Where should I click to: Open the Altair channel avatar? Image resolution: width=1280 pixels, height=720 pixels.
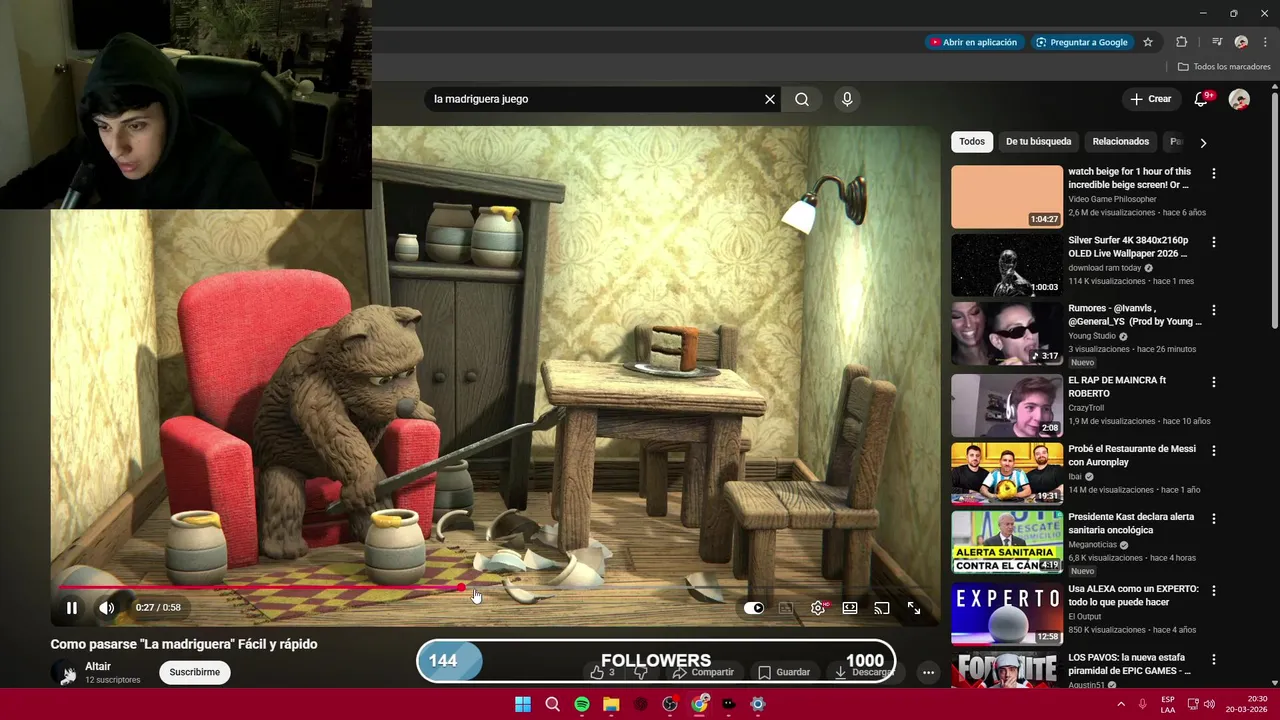click(x=65, y=673)
